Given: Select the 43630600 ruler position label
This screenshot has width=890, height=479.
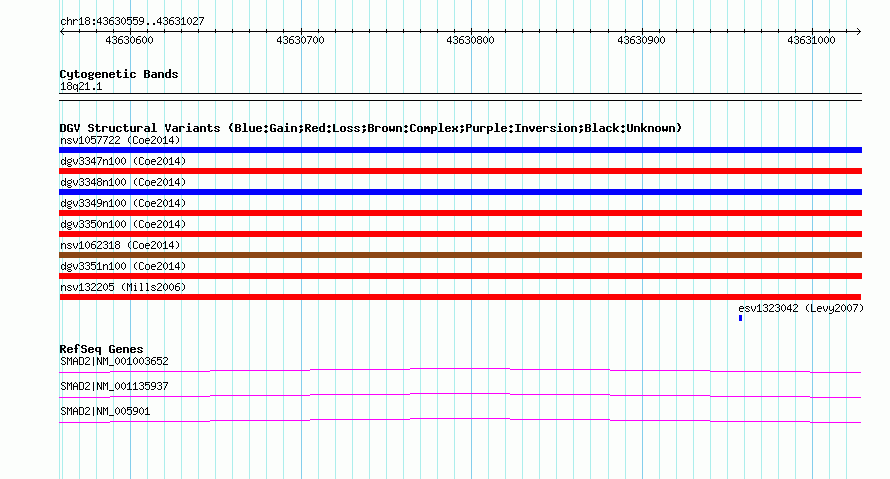Looking at the screenshot, I should 129,40.
